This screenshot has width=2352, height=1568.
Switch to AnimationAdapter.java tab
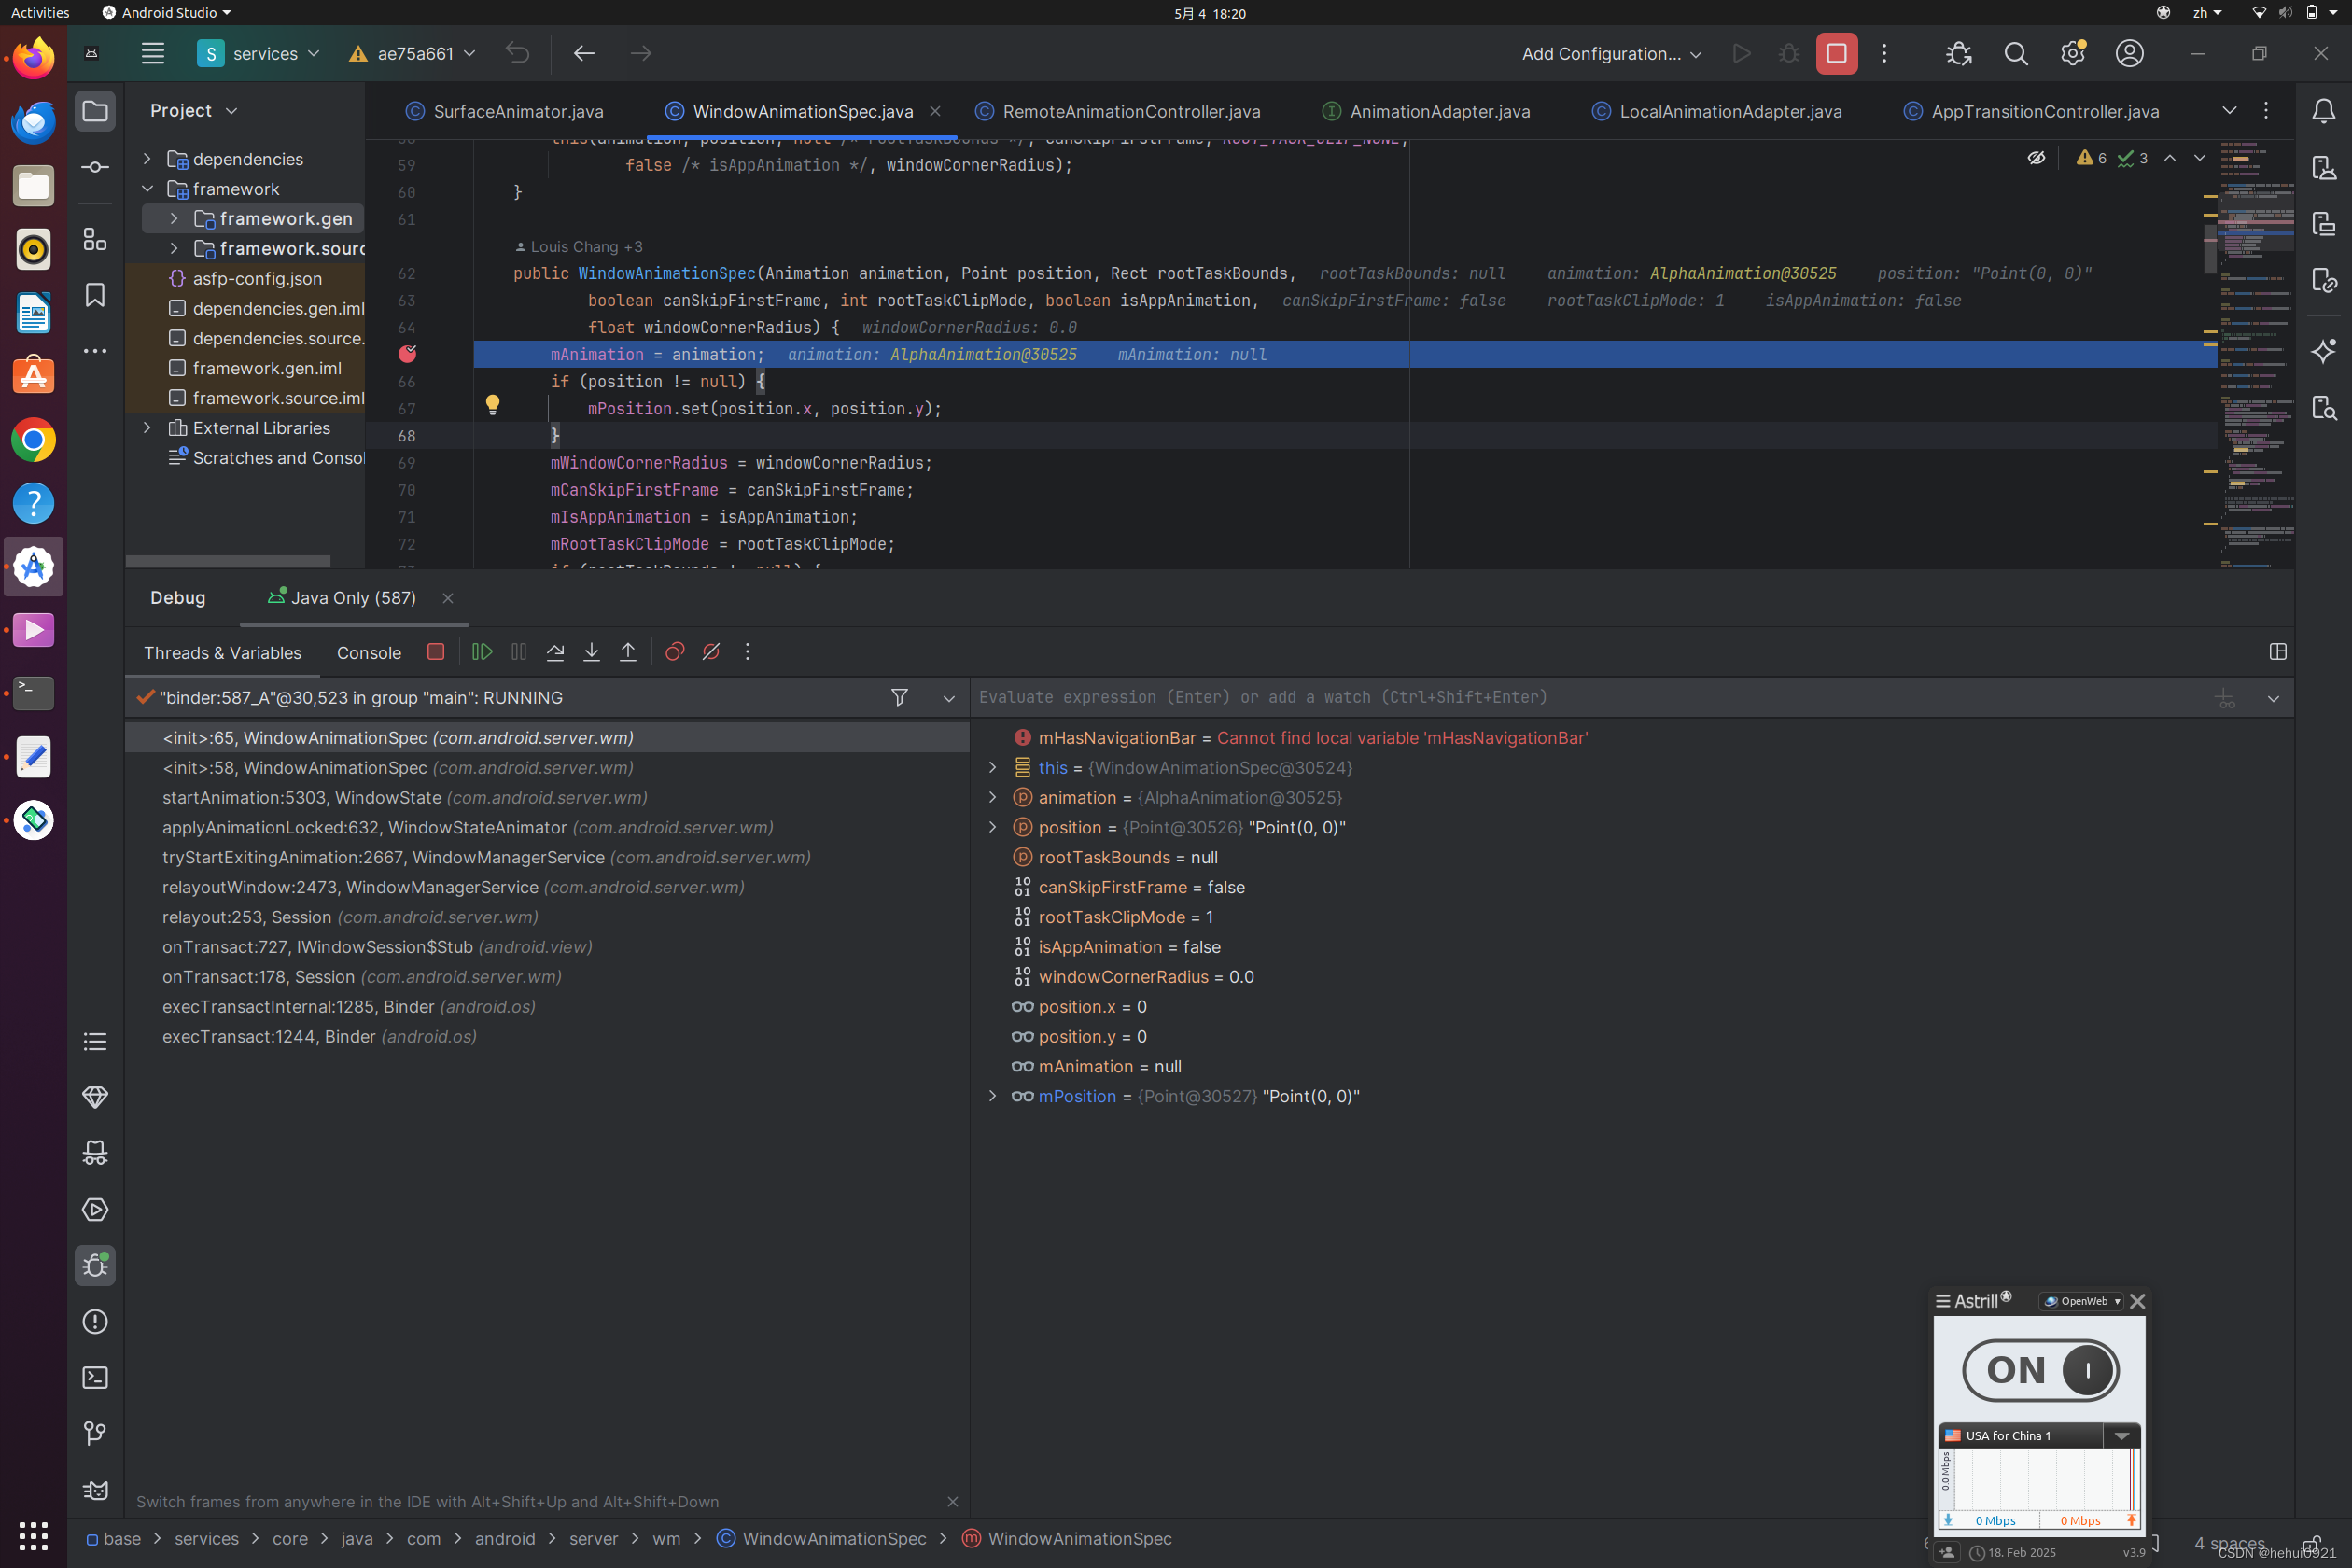point(1426,111)
